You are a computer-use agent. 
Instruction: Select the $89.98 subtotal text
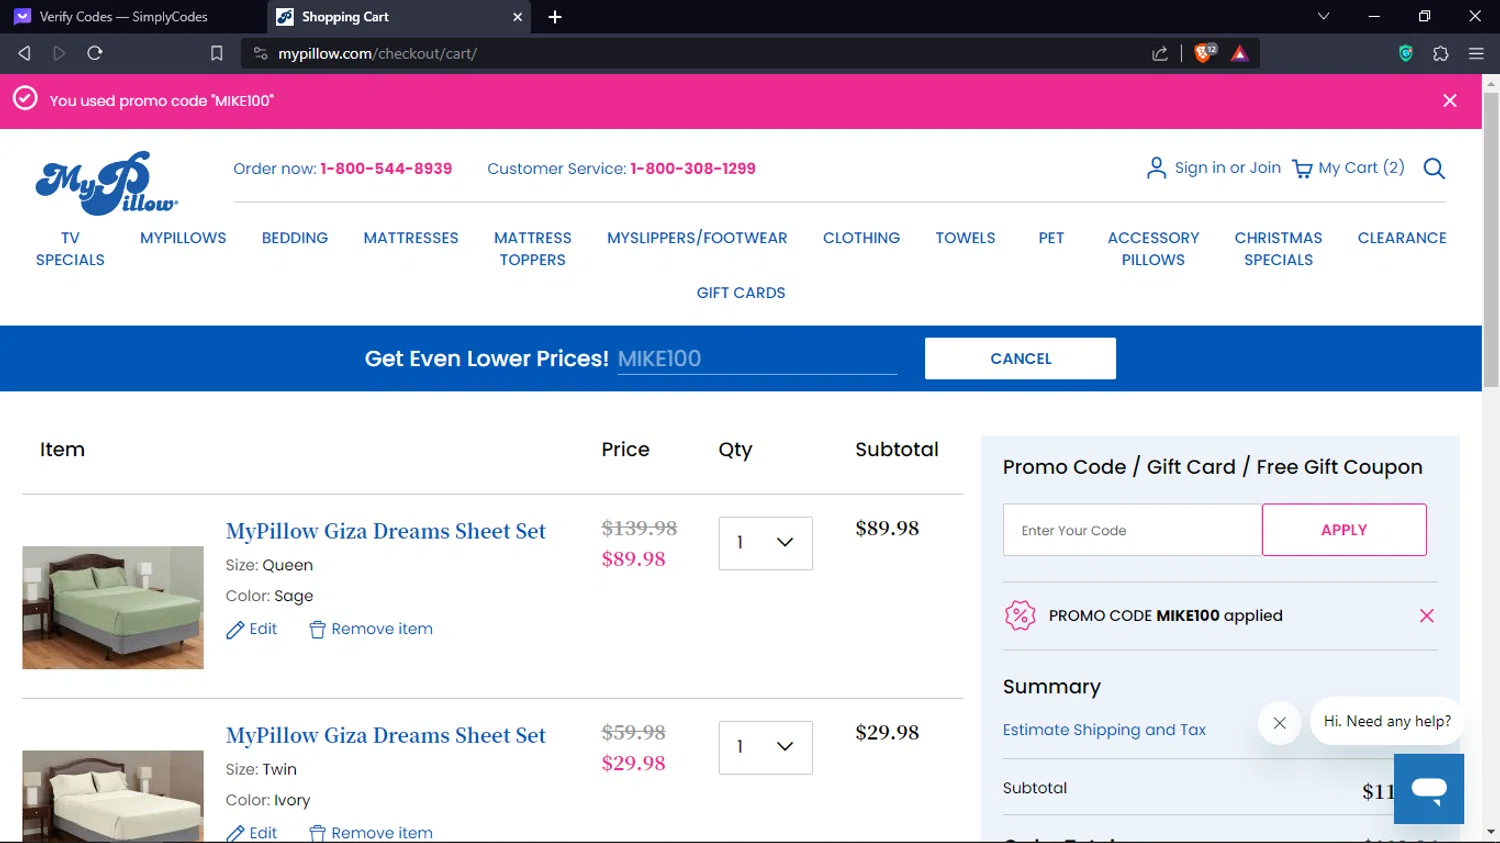887,528
